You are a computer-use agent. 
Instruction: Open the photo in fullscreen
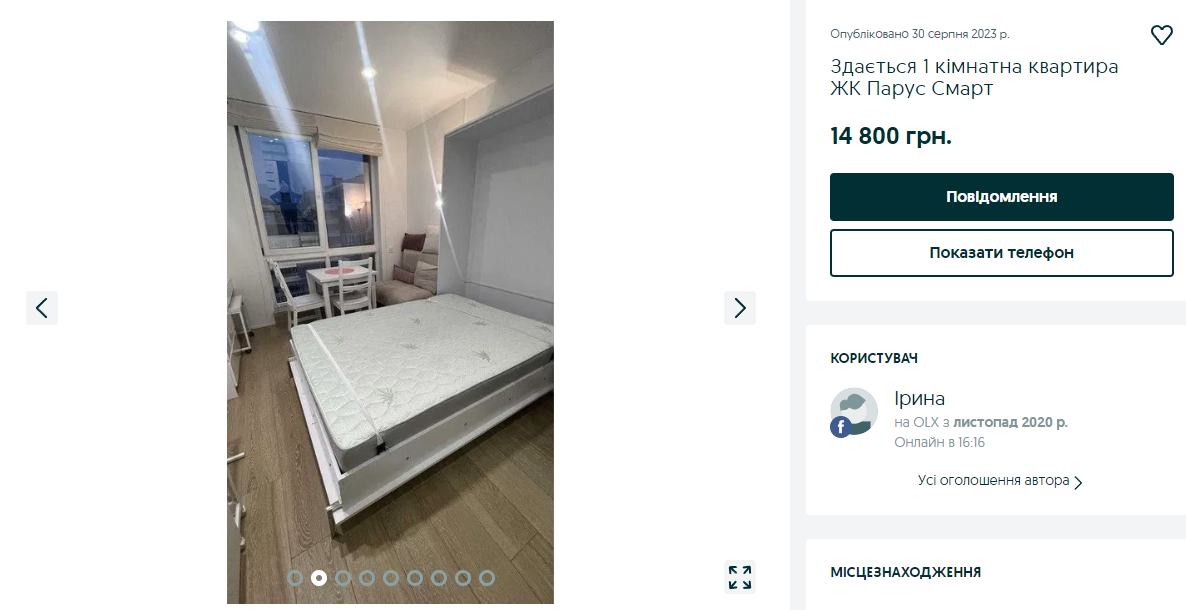(x=740, y=577)
